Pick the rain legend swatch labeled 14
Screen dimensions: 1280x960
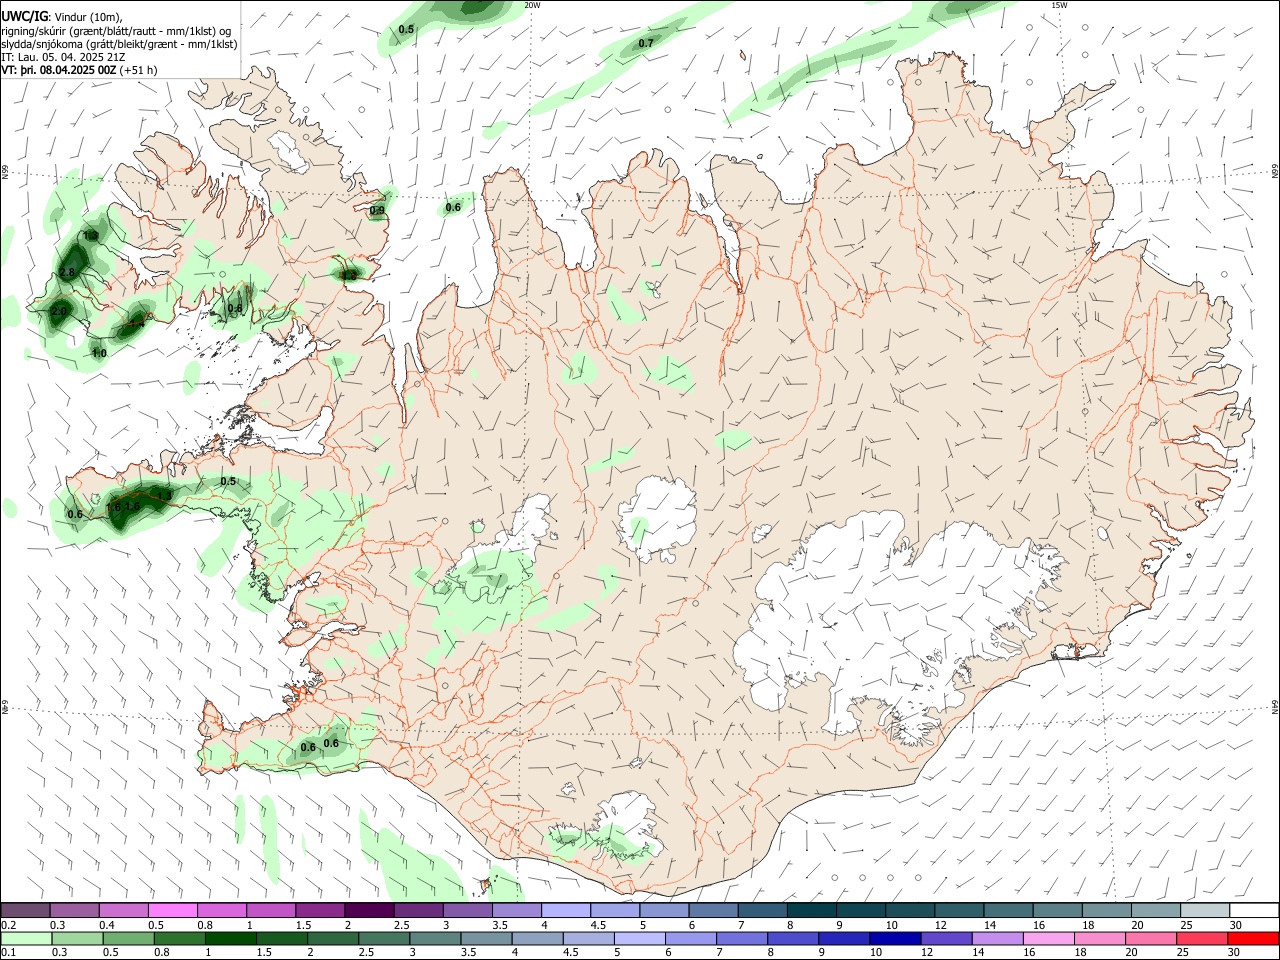point(998,938)
